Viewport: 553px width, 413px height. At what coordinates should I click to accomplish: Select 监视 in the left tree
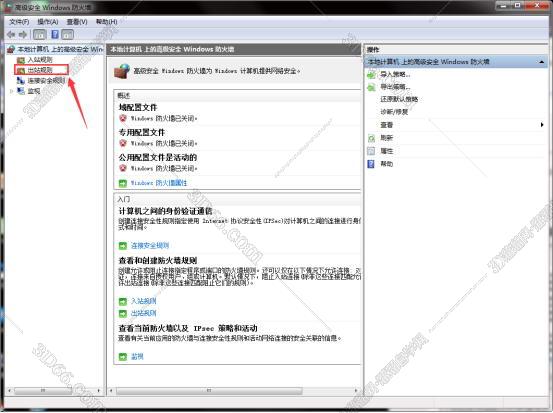click(34, 91)
